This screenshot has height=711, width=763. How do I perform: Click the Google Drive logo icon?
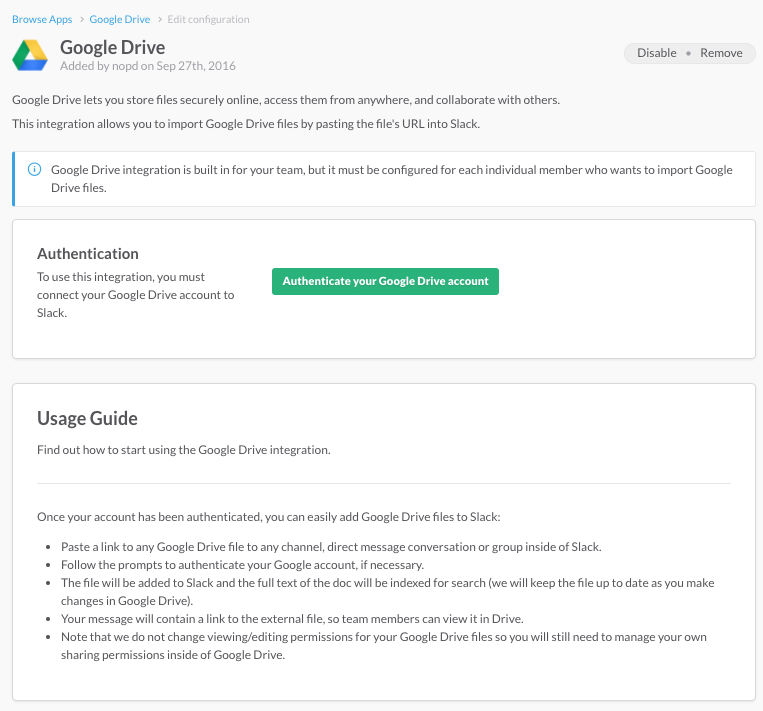[30, 56]
